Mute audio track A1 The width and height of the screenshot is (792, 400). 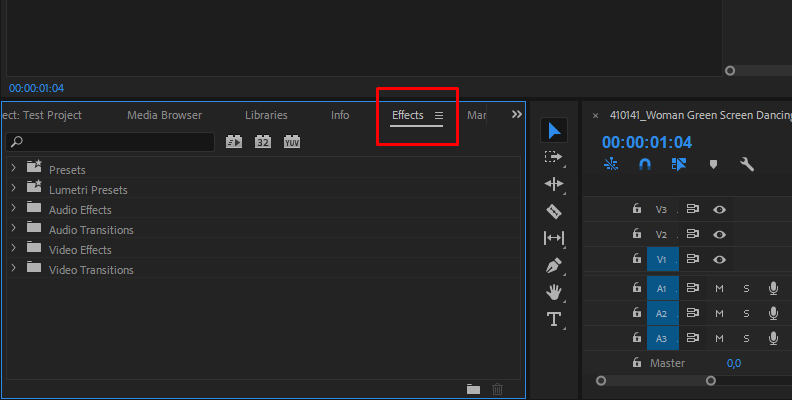coord(719,288)
